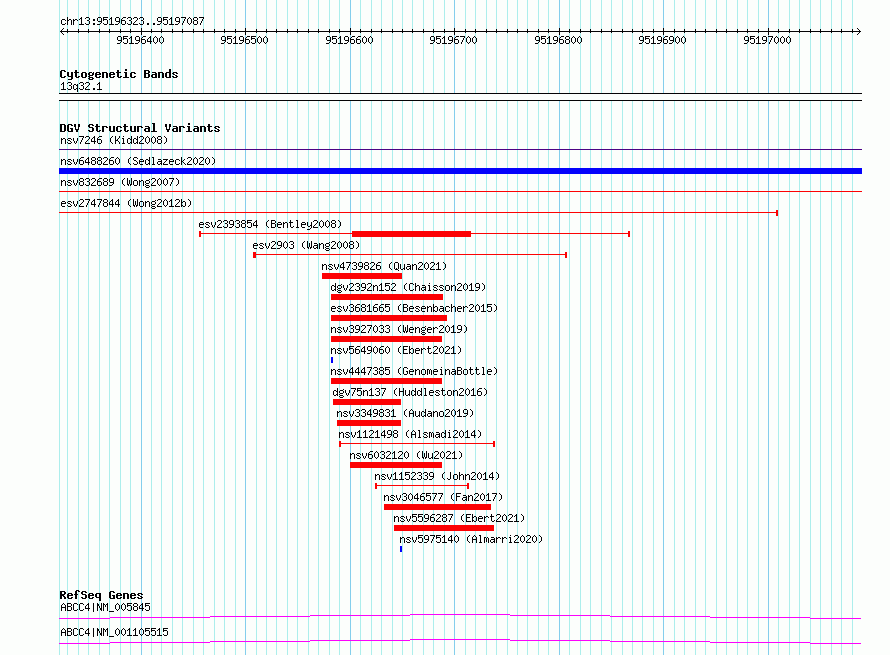Click the nsv3046577 (Fan2017) red bar
The image size is (890, 655).
438,507
